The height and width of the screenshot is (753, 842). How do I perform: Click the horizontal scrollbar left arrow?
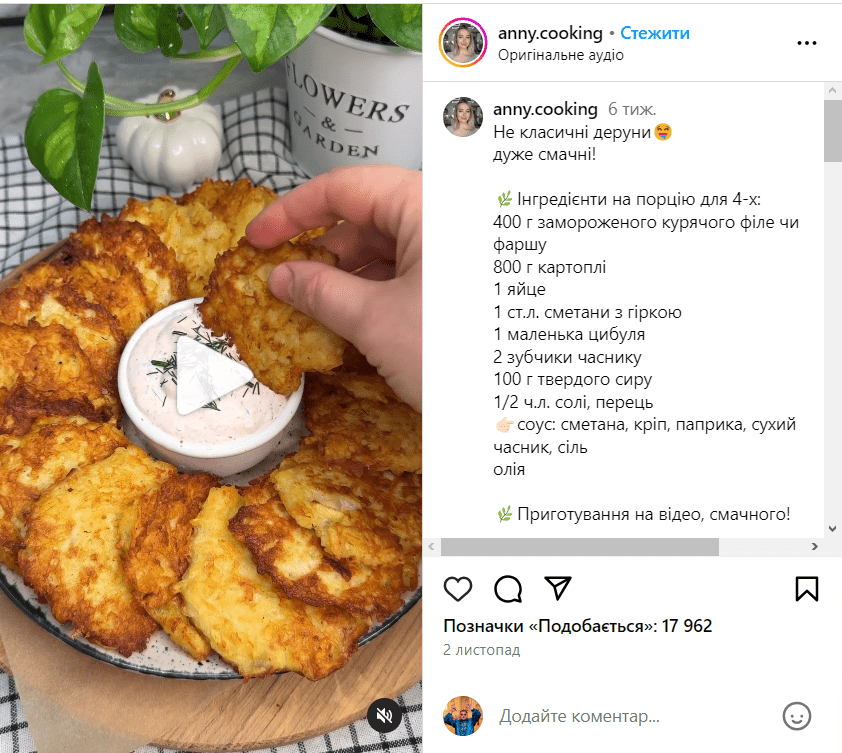click(x=431, y=547)
